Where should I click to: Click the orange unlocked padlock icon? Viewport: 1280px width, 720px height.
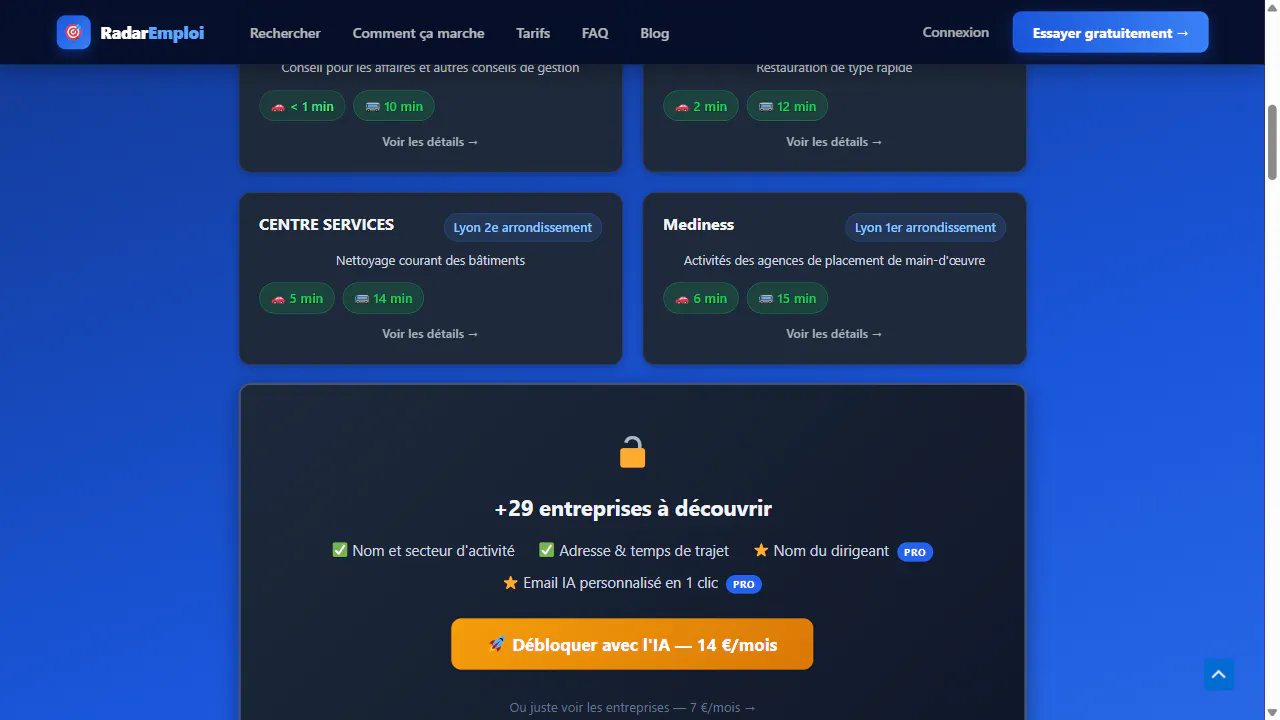632,452
